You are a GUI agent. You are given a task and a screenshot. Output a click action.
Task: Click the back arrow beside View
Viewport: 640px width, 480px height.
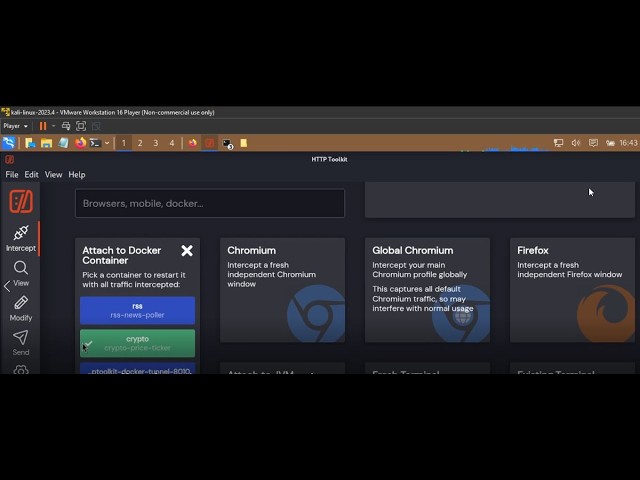click(7, 286)
